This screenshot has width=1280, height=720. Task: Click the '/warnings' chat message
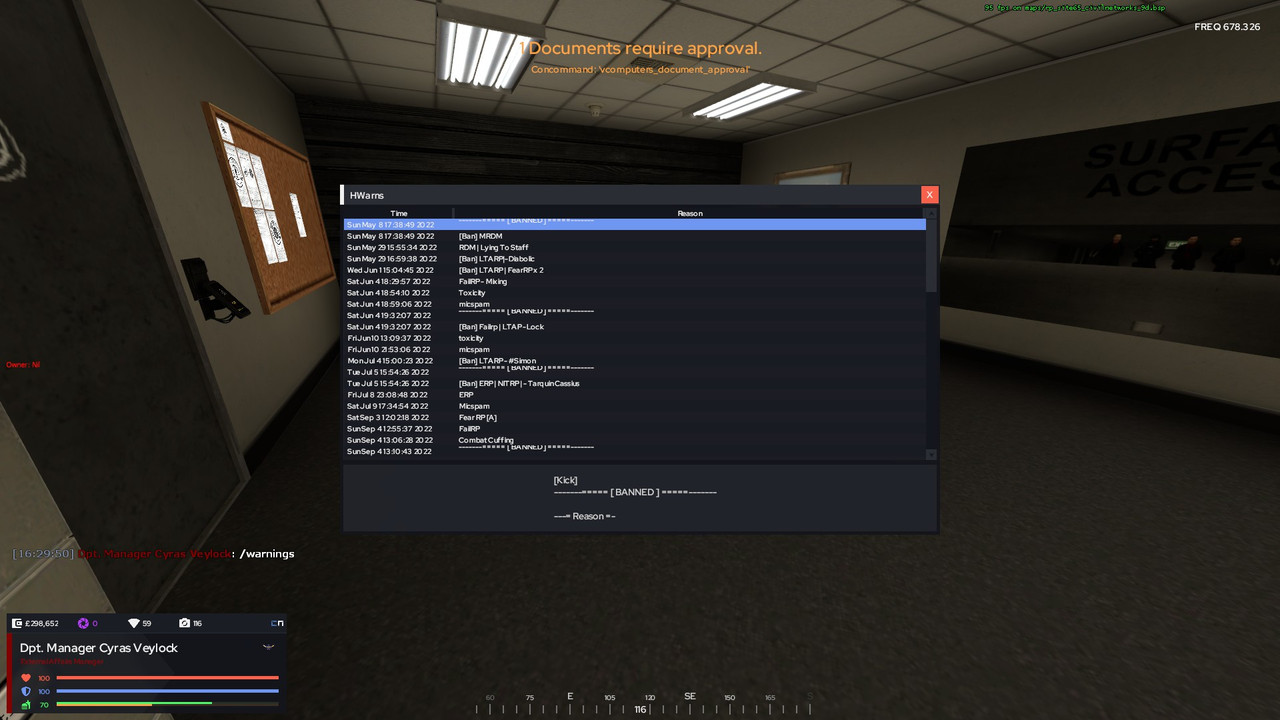pos(267,553)
